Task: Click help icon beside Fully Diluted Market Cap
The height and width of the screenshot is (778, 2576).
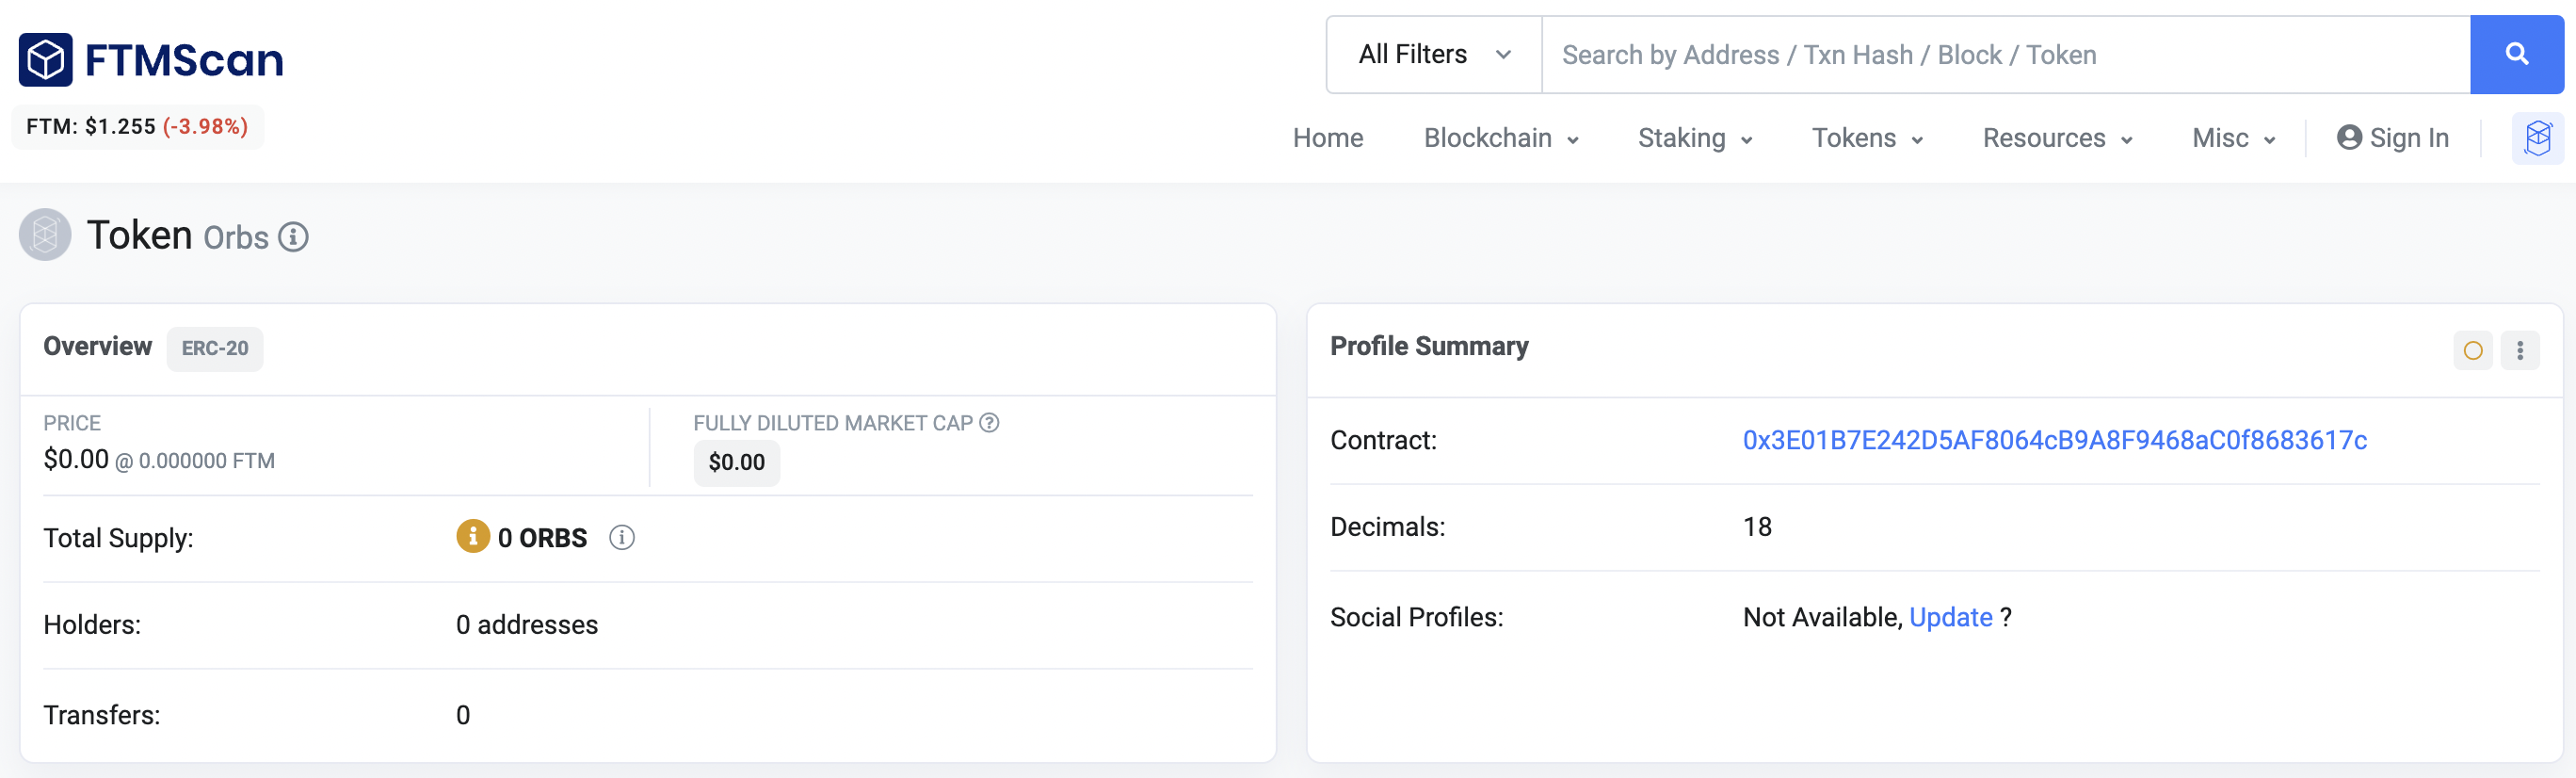Action: [989, 423]
